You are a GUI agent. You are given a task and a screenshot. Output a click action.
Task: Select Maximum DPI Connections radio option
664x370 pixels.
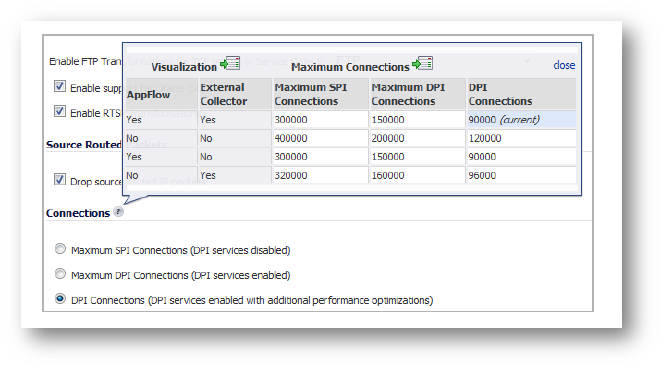click(61, 274)
